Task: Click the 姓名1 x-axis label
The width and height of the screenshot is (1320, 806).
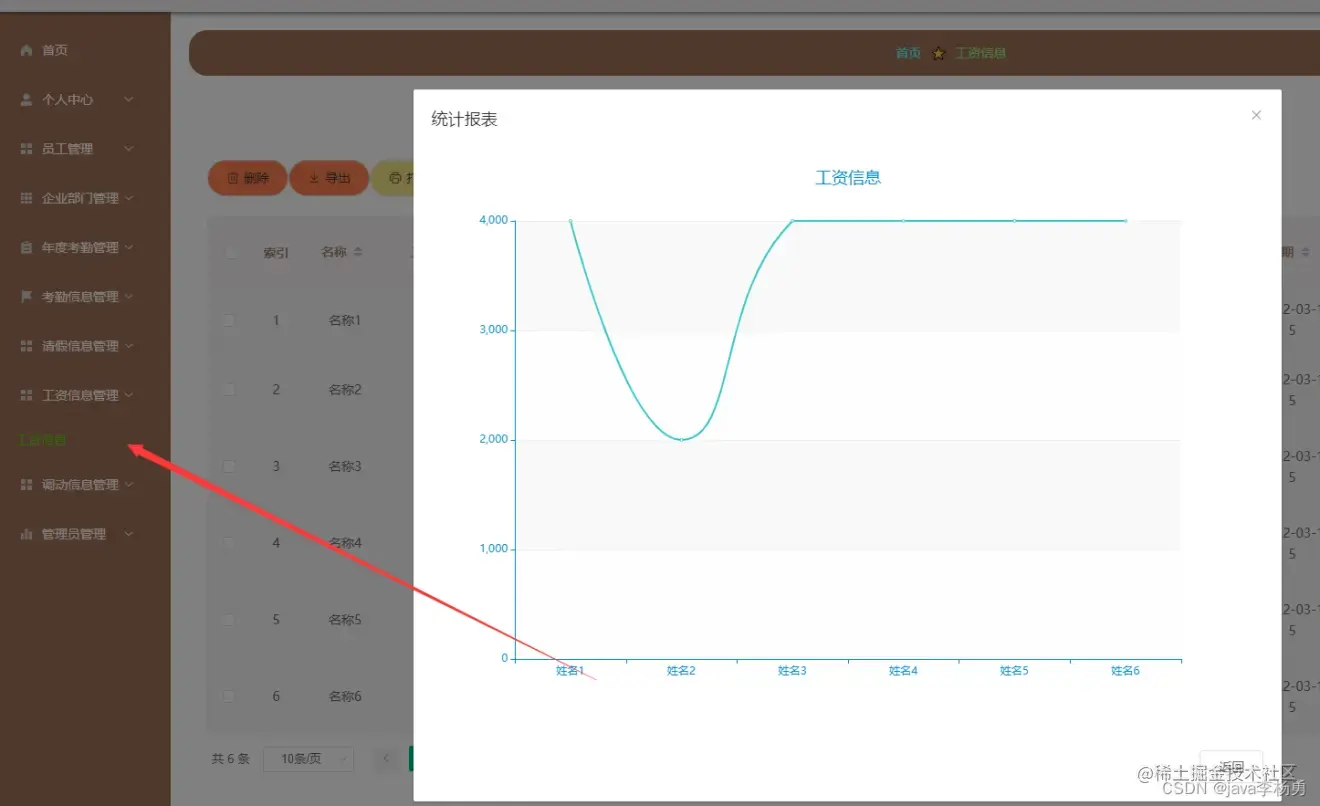Action: (570, 671)
